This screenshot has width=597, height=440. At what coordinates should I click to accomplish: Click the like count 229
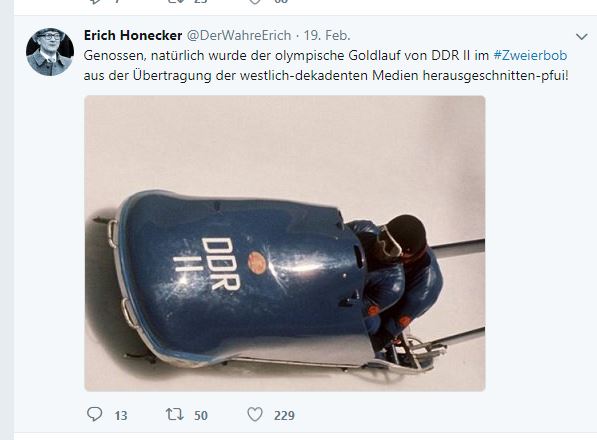coord(284,415)
